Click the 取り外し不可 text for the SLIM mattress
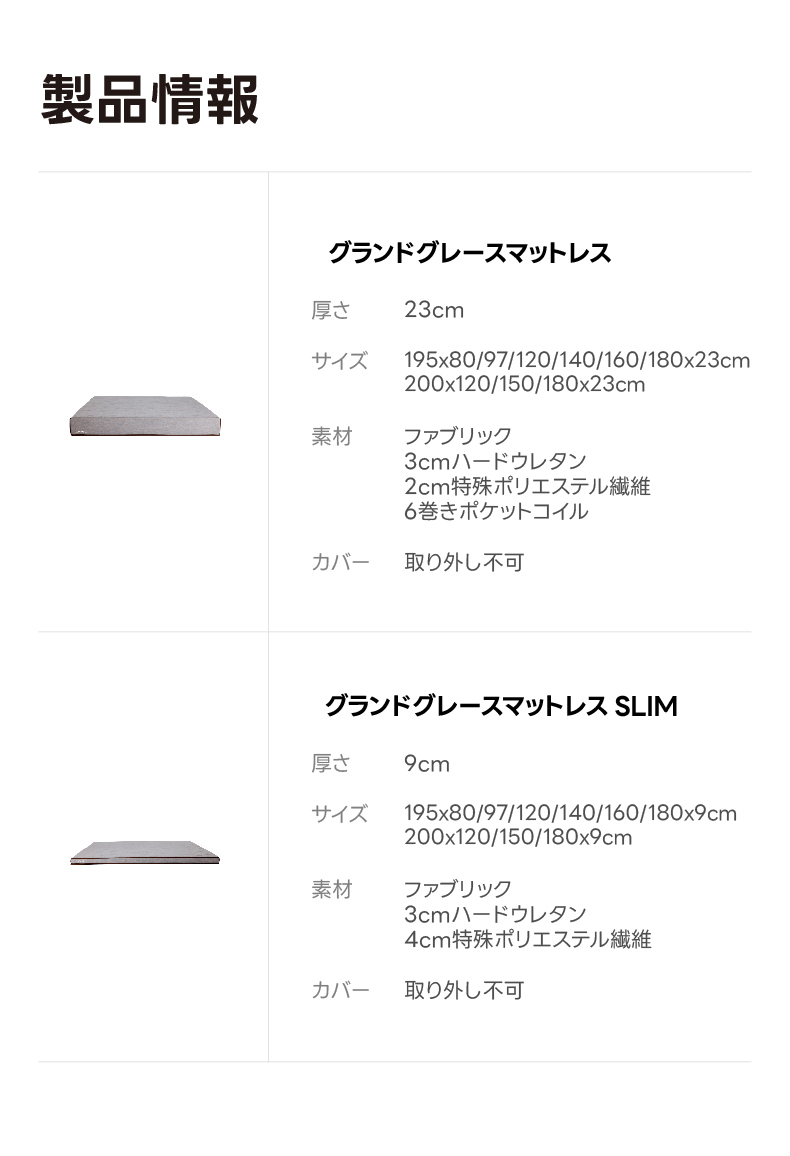790x1156 pixels. (x=464, y=990)
